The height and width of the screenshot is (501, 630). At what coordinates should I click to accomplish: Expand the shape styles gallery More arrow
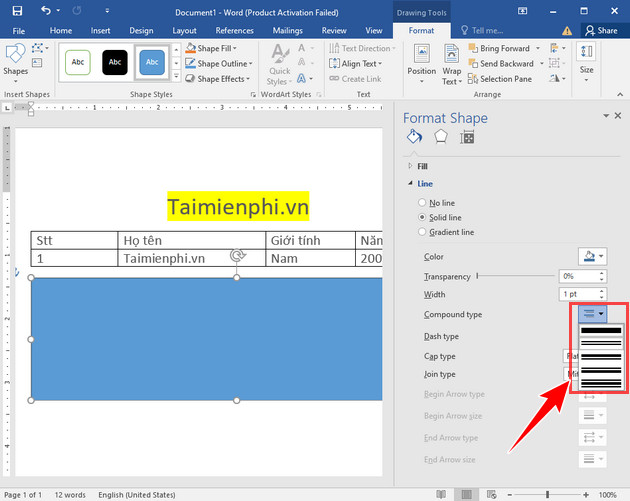(176, 76)
